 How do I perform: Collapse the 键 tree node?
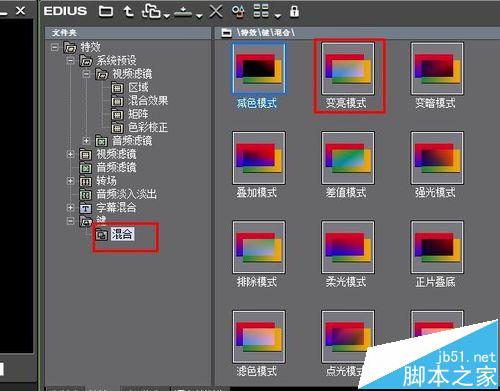tap(71, 221)
